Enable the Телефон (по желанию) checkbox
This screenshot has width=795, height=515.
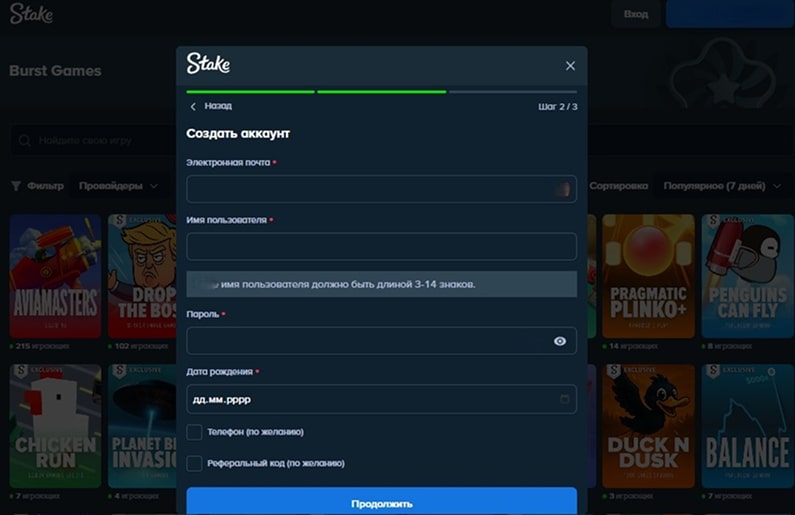tap(195, 432)
